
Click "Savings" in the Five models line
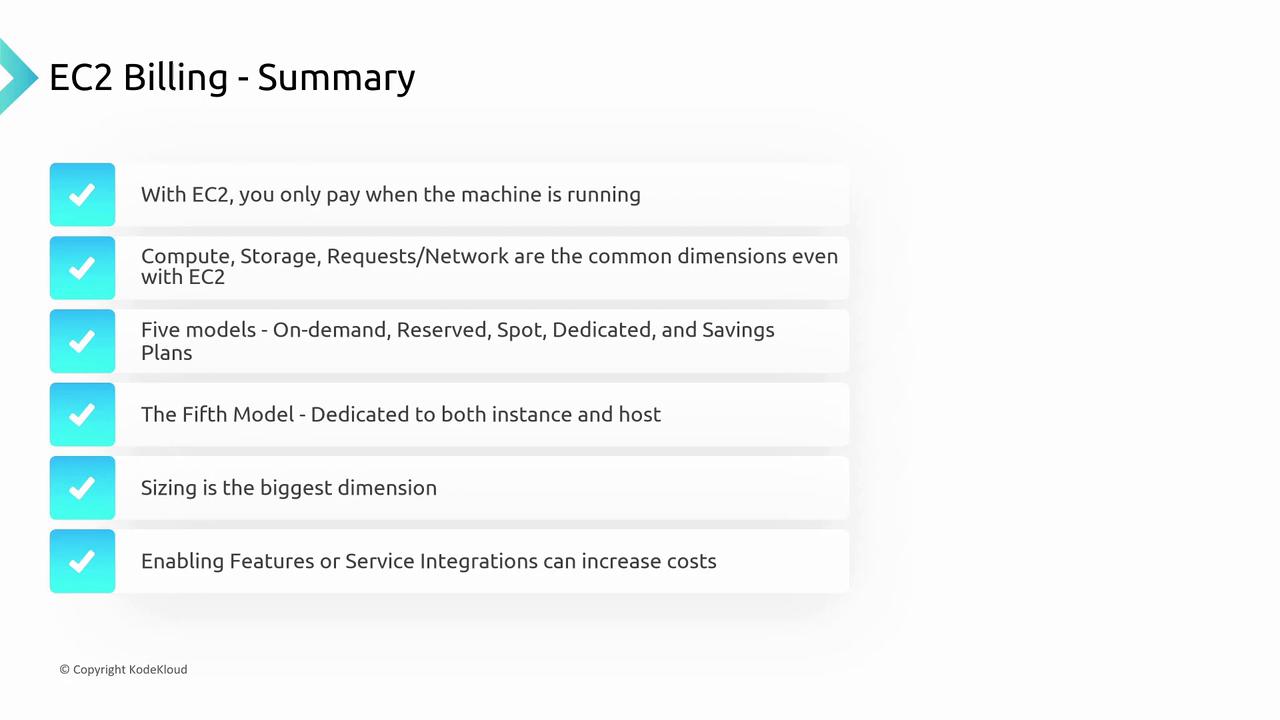[x=738, y=331]
